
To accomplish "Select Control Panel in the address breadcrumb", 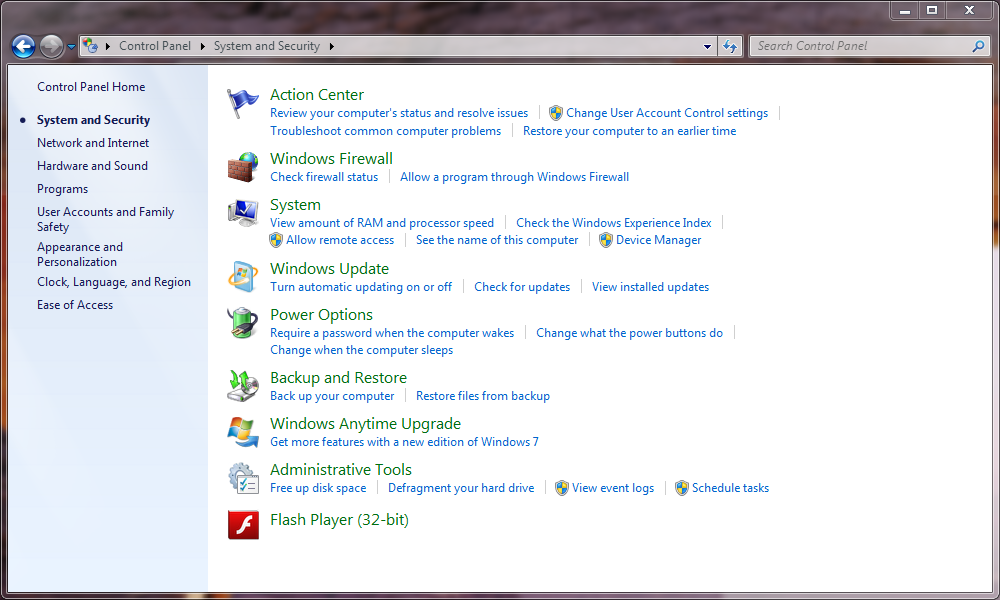I will (x=155, y=46).
